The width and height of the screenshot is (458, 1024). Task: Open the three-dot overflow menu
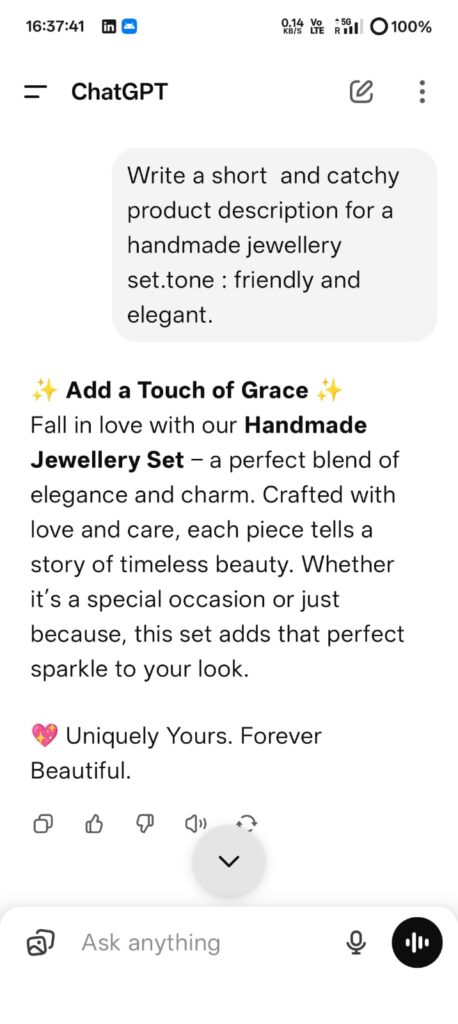tap(422, 92)
